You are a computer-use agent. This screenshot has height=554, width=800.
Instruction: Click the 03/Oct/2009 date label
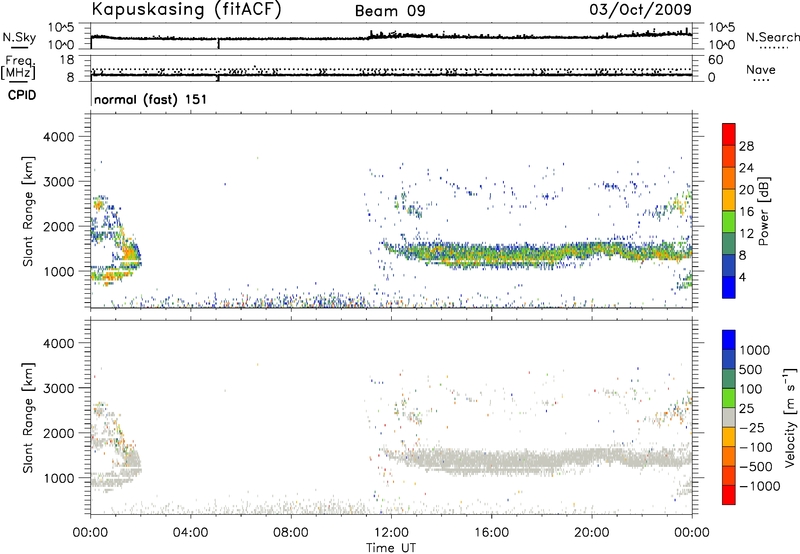pyautogui.click(x=641, y=9)
